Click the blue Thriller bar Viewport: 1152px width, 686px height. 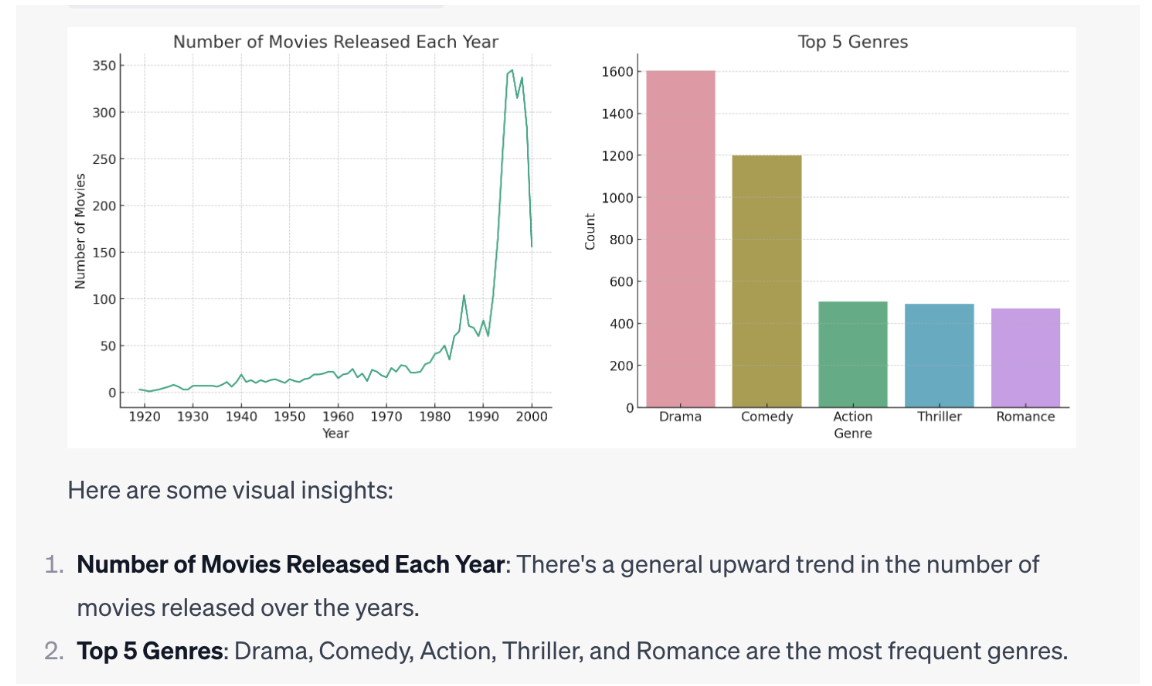click(939, 355)
